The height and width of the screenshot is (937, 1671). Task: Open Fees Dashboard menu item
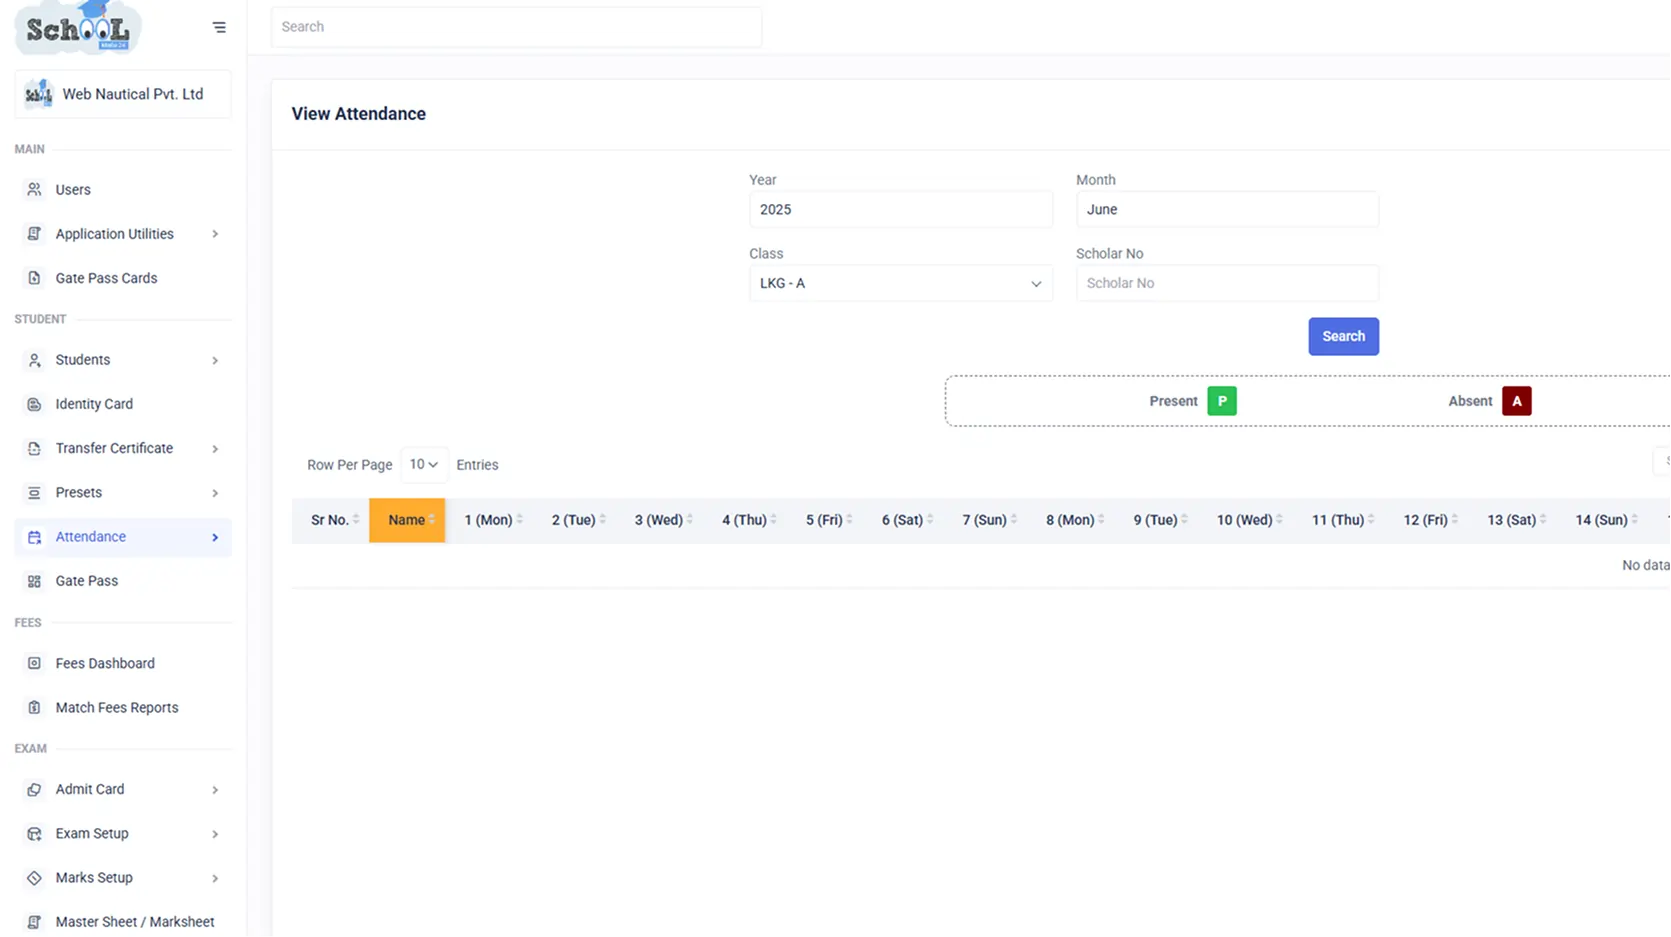[x=123, y=663]
